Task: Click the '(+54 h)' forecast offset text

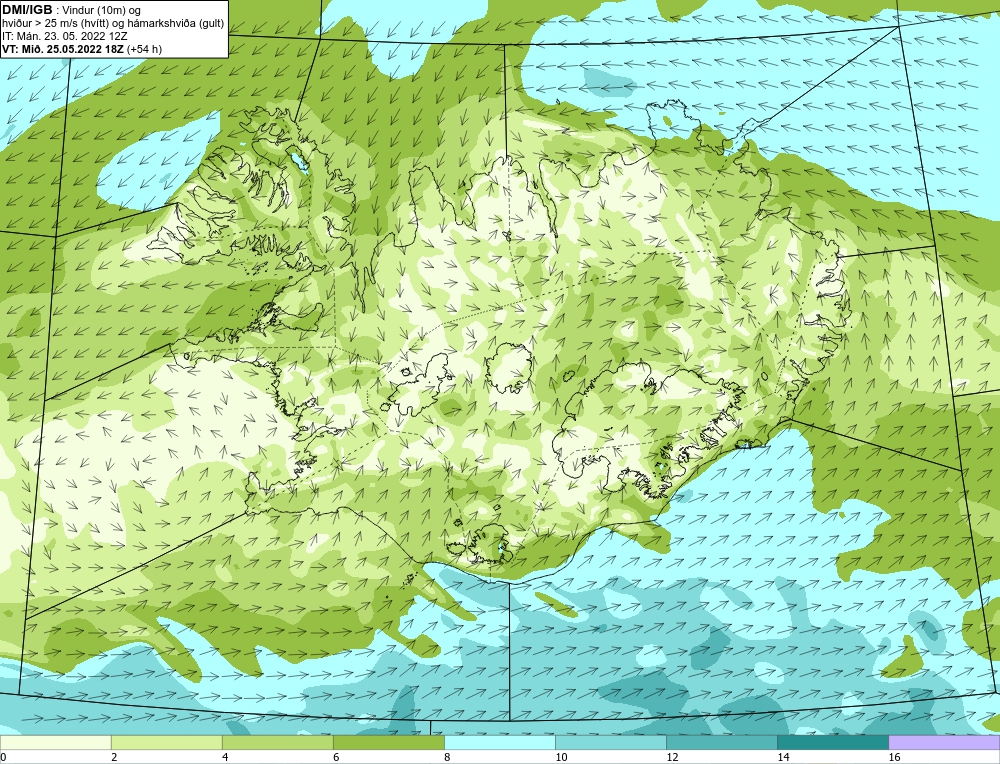Action: (145, 49)
